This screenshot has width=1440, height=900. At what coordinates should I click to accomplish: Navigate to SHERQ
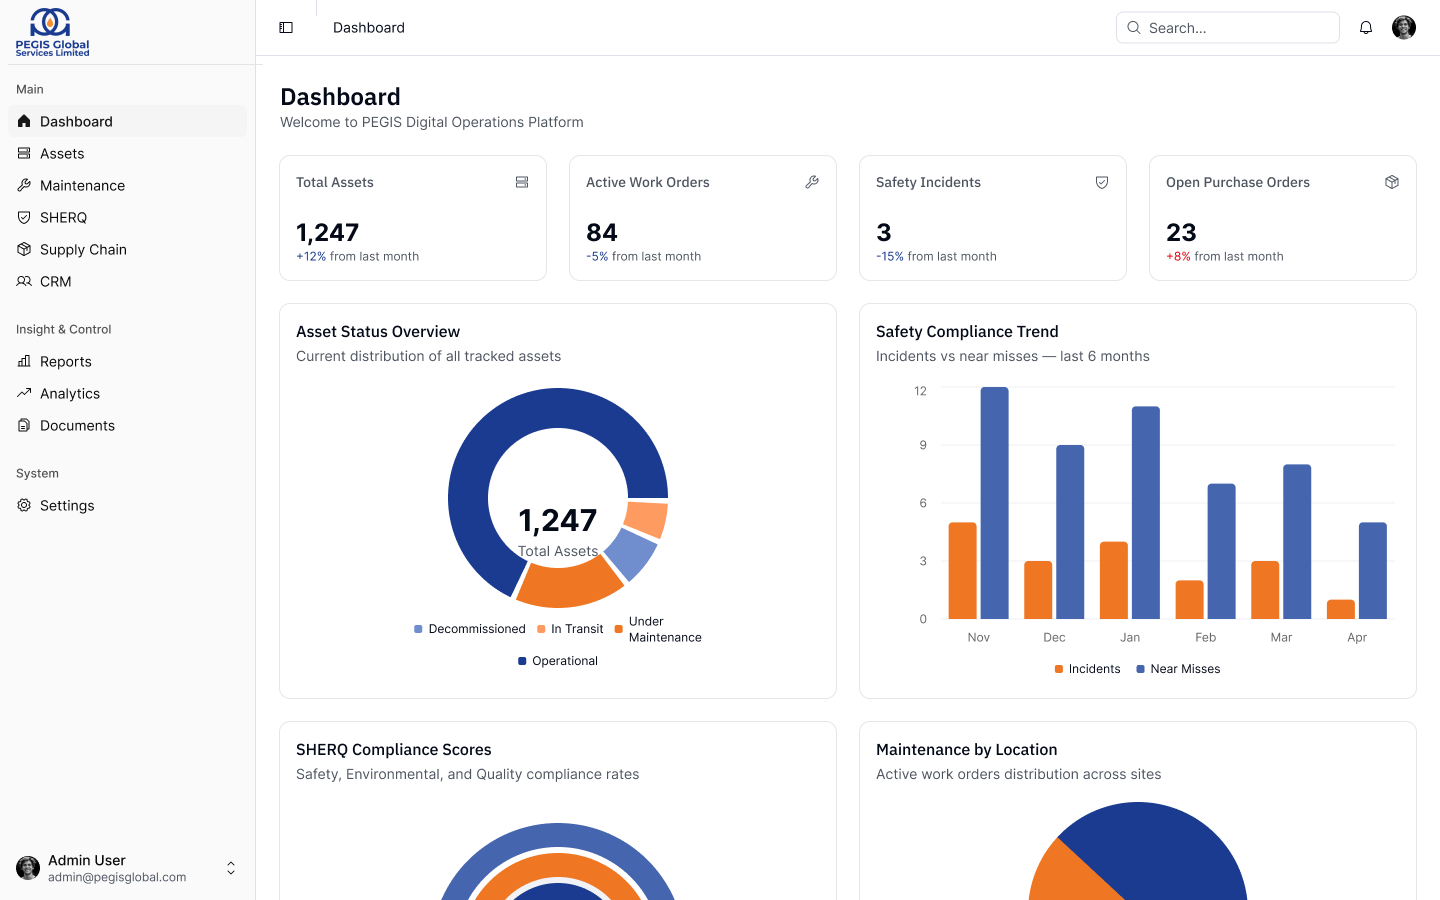[127, 217]
